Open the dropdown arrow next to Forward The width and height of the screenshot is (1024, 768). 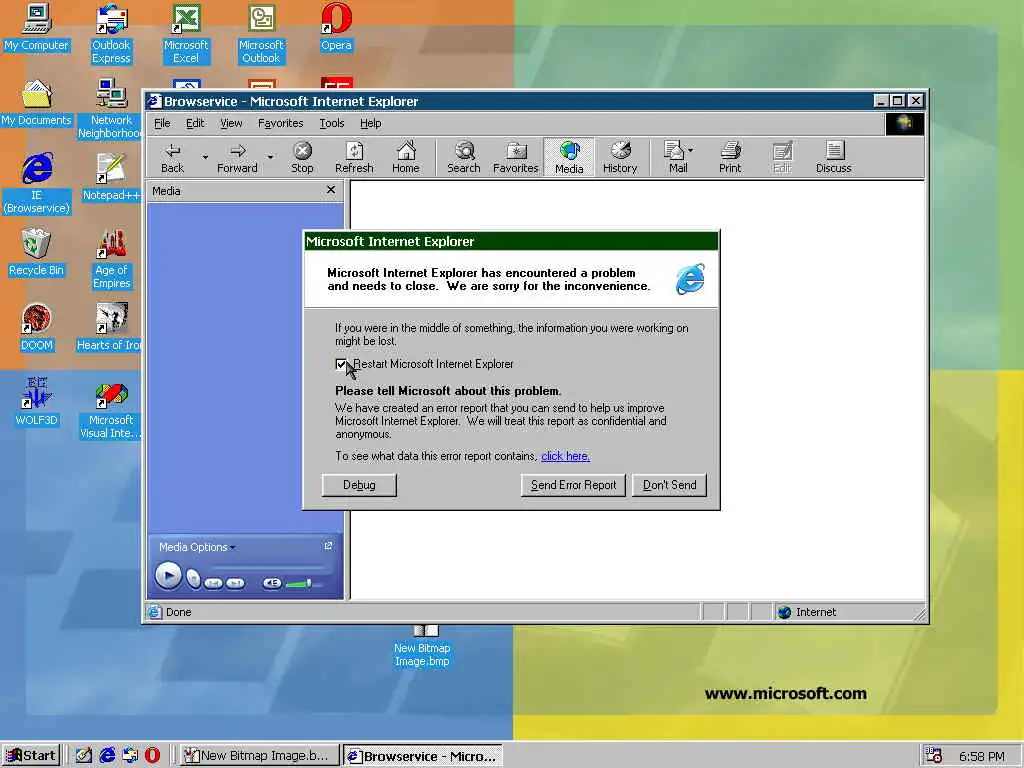[270, 157]
